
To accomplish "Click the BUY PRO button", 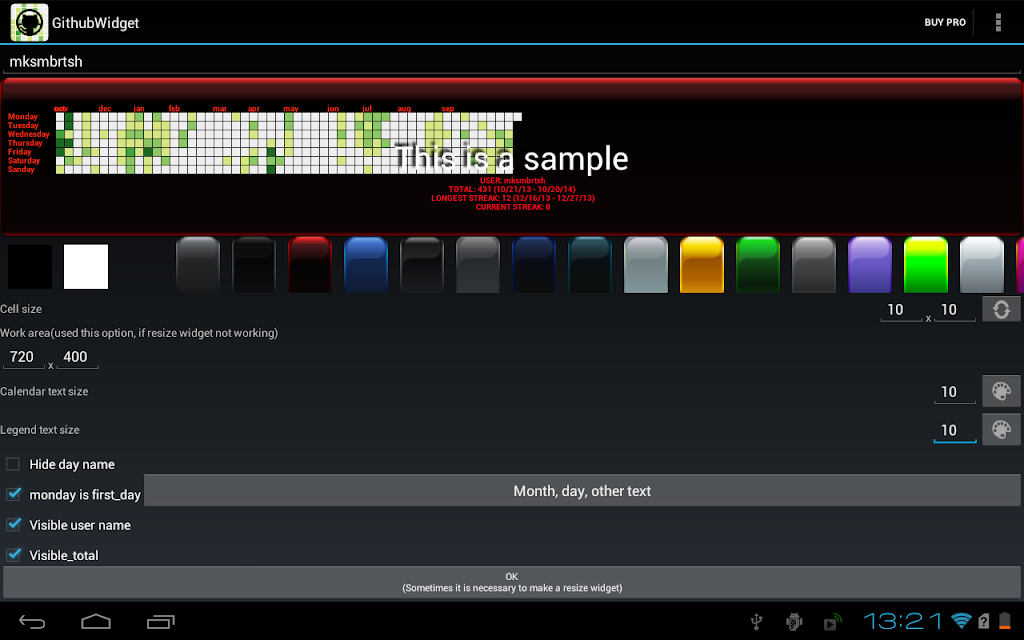I will [944, 22].
